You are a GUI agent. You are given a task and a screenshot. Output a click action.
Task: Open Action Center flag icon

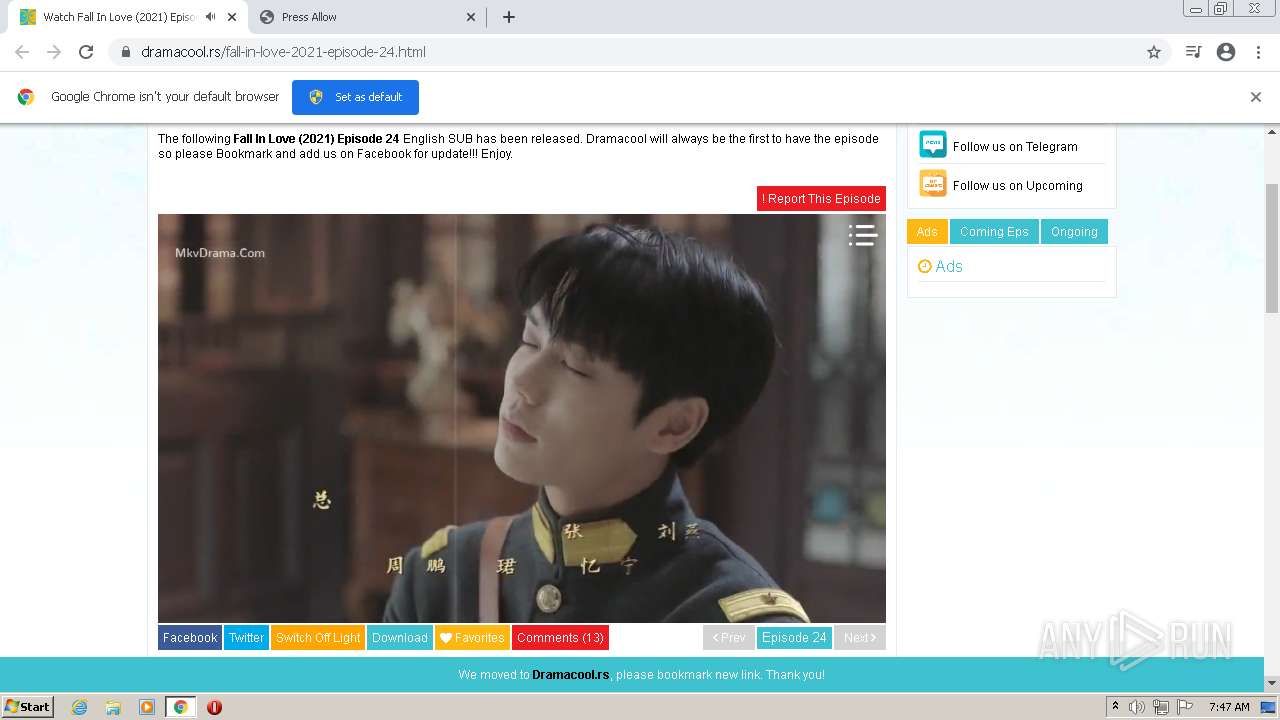pos(1185,707)
